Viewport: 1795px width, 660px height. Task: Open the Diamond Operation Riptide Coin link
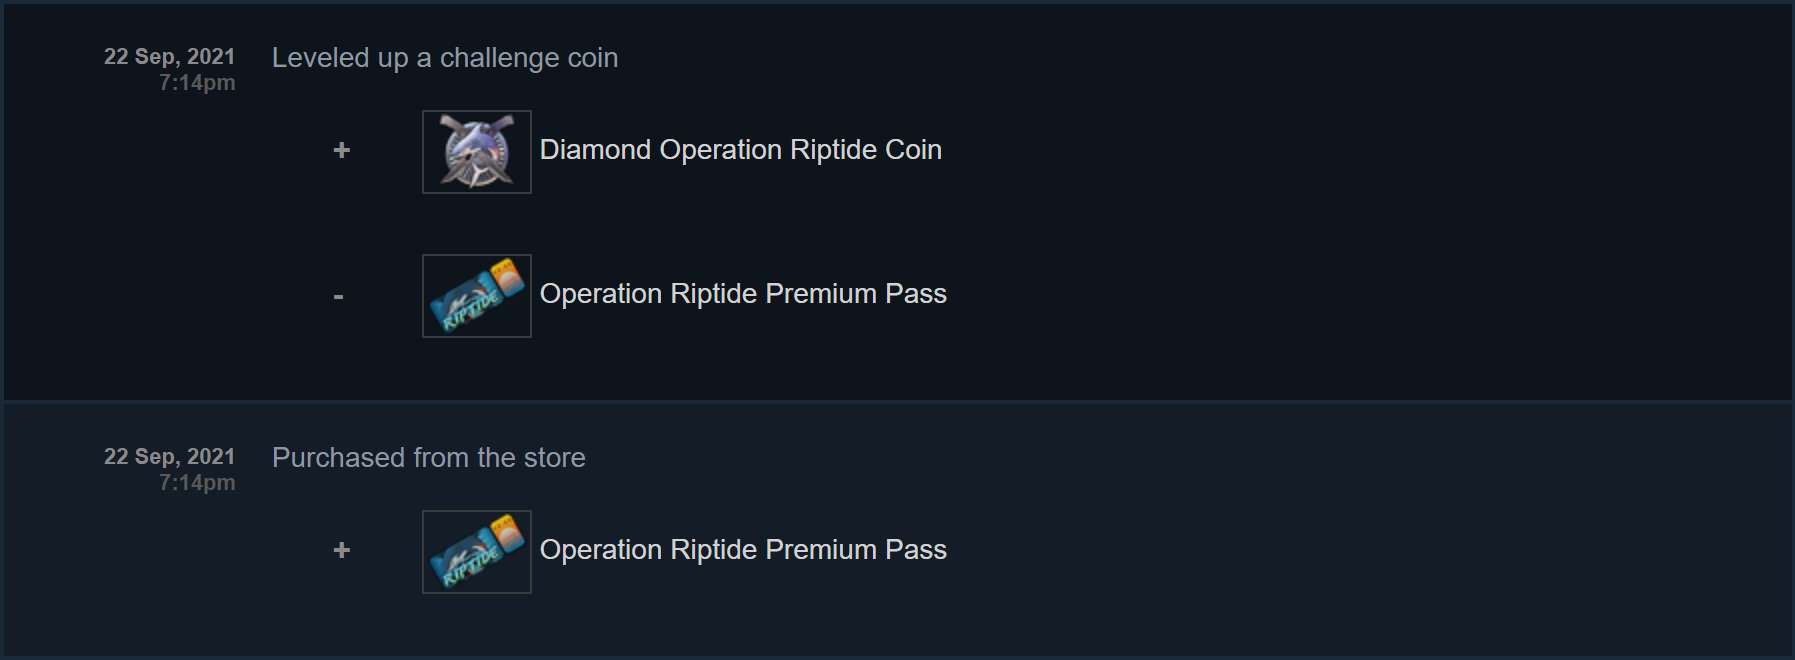[740, 150]
